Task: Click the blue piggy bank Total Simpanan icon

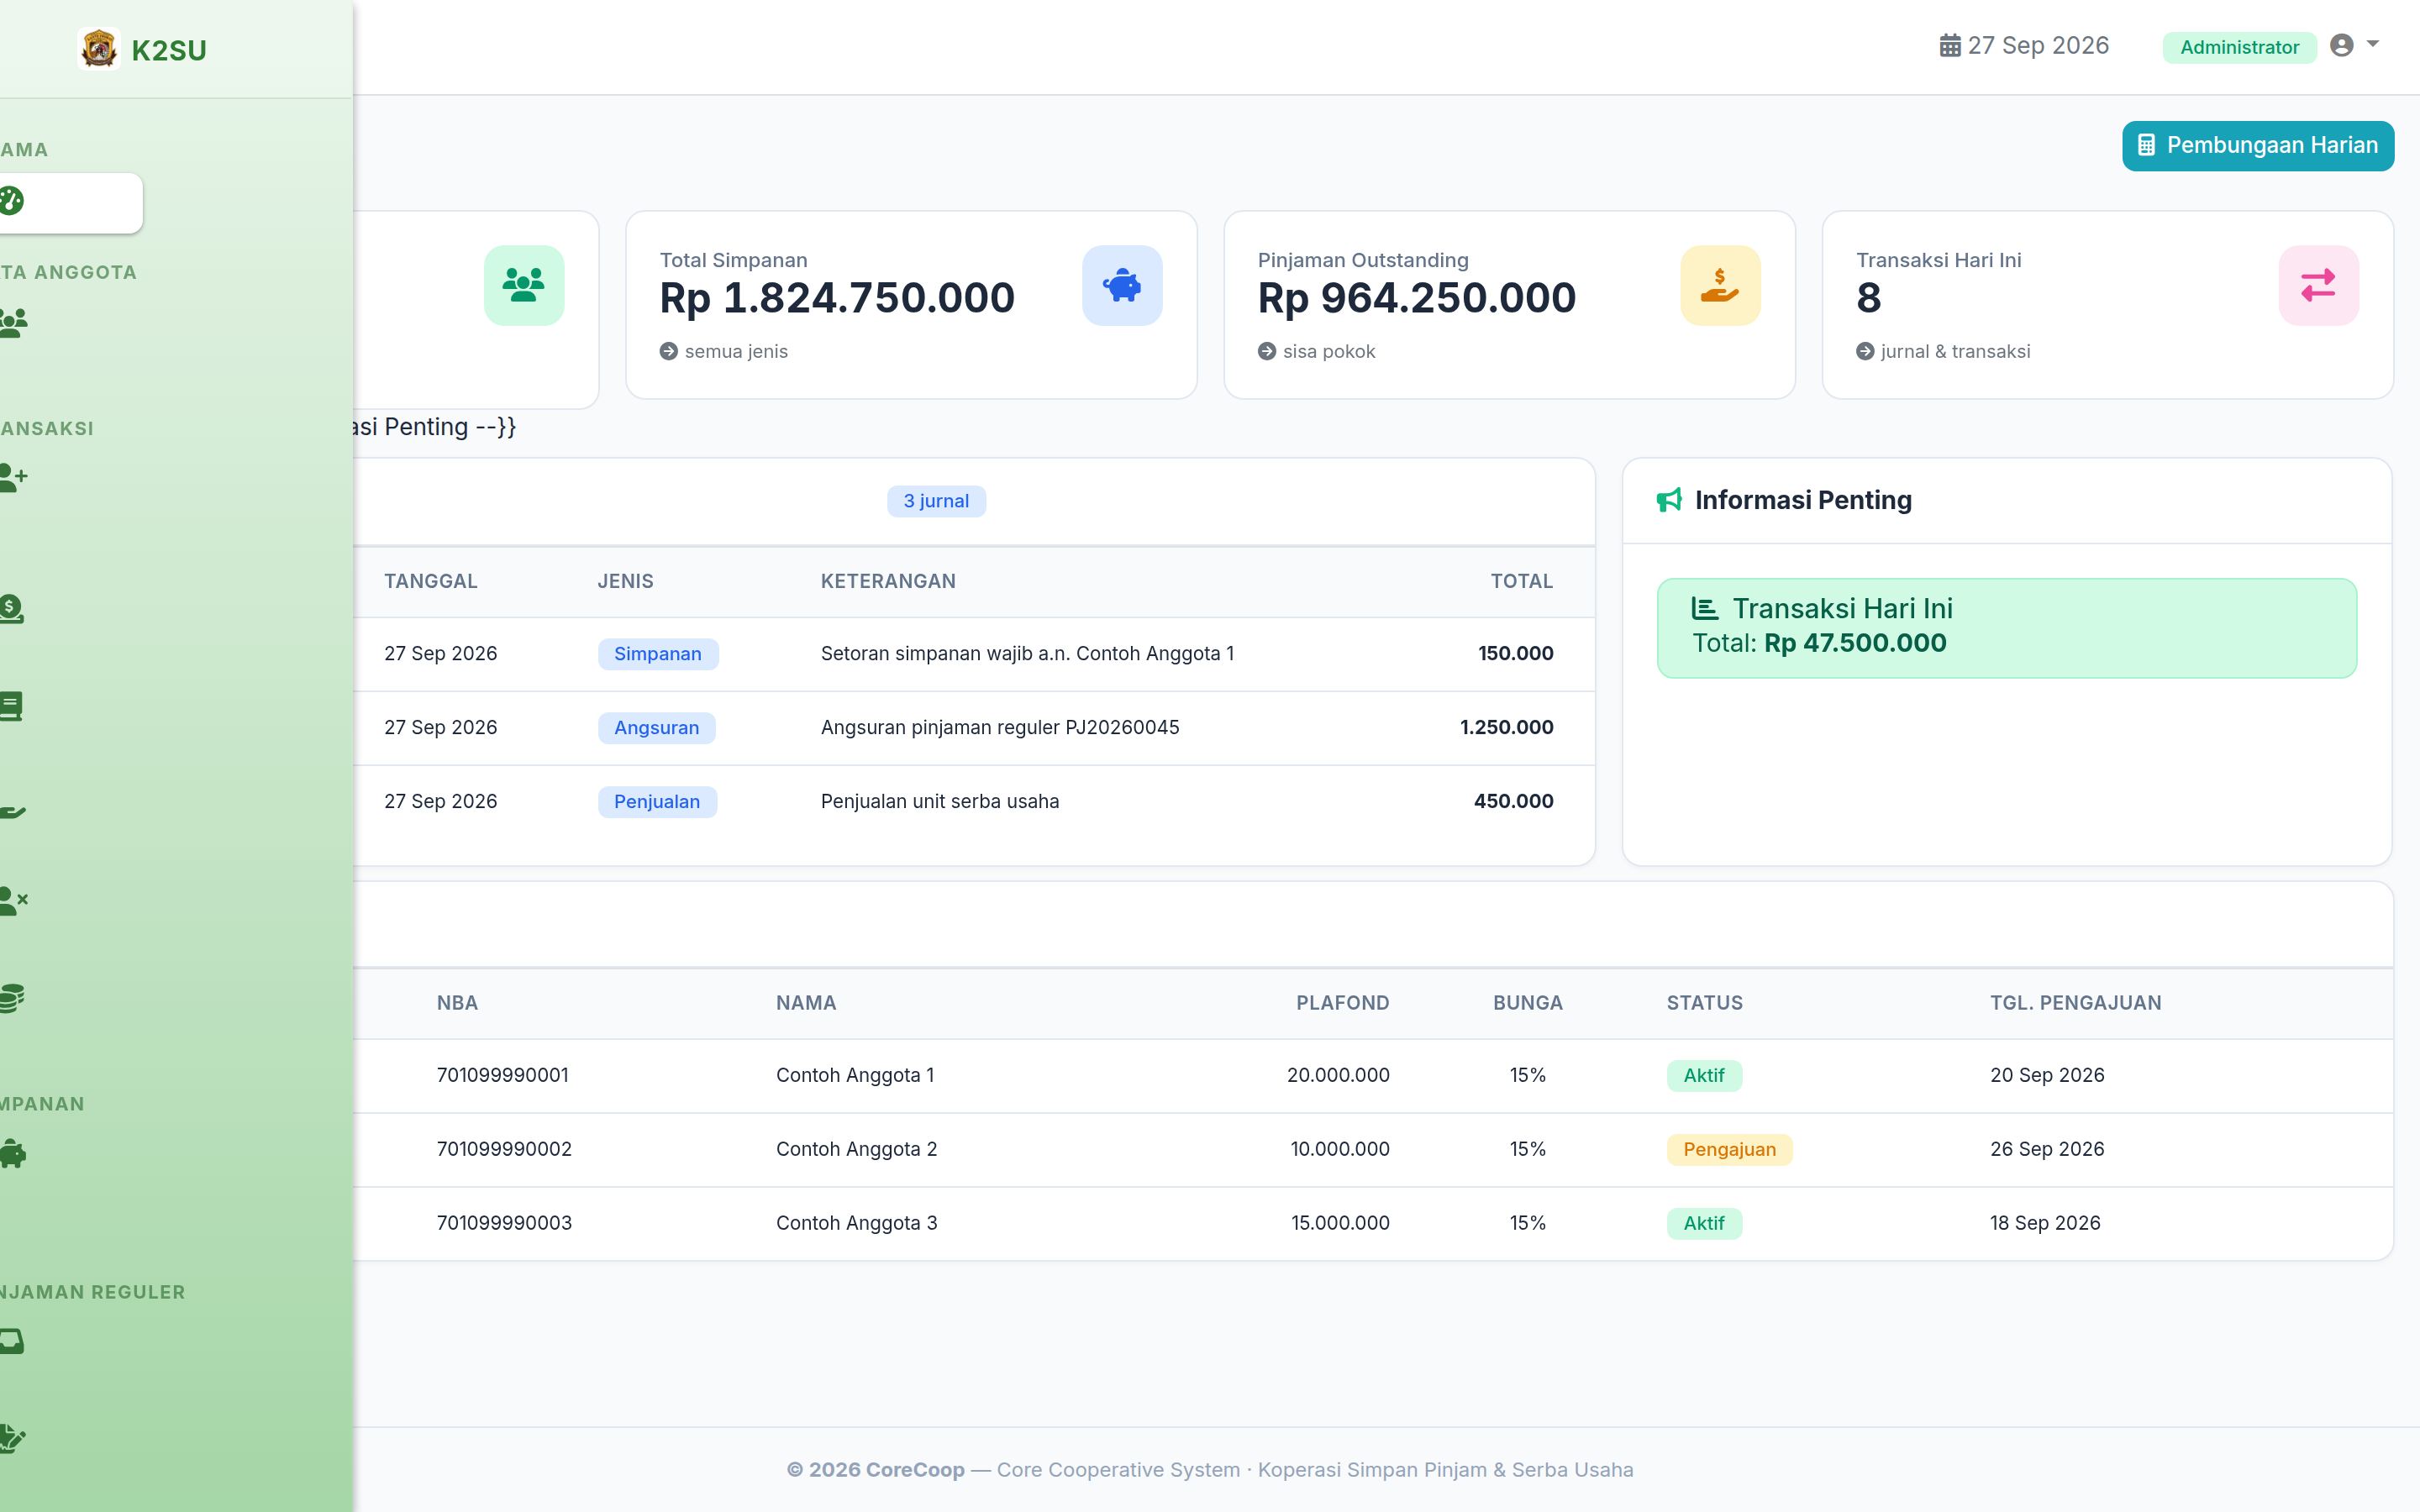Action: (1122, 285)
